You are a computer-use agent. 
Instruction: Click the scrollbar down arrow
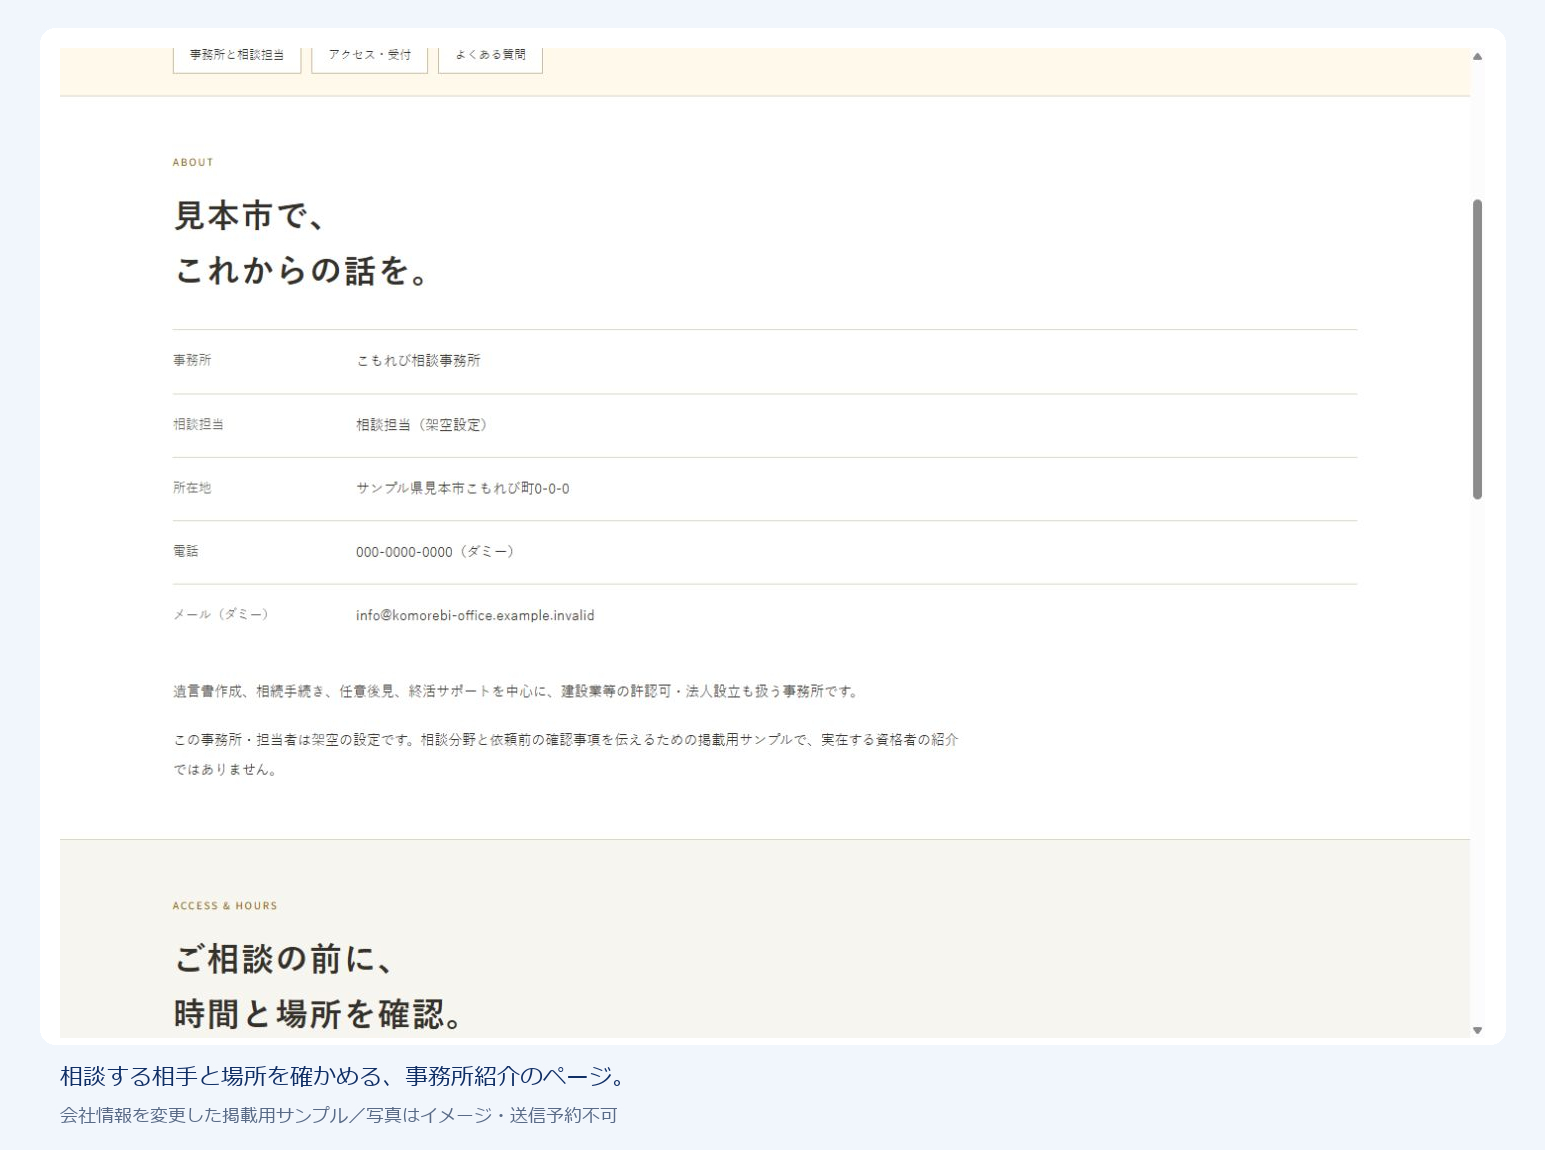tap(1477, 1030)
